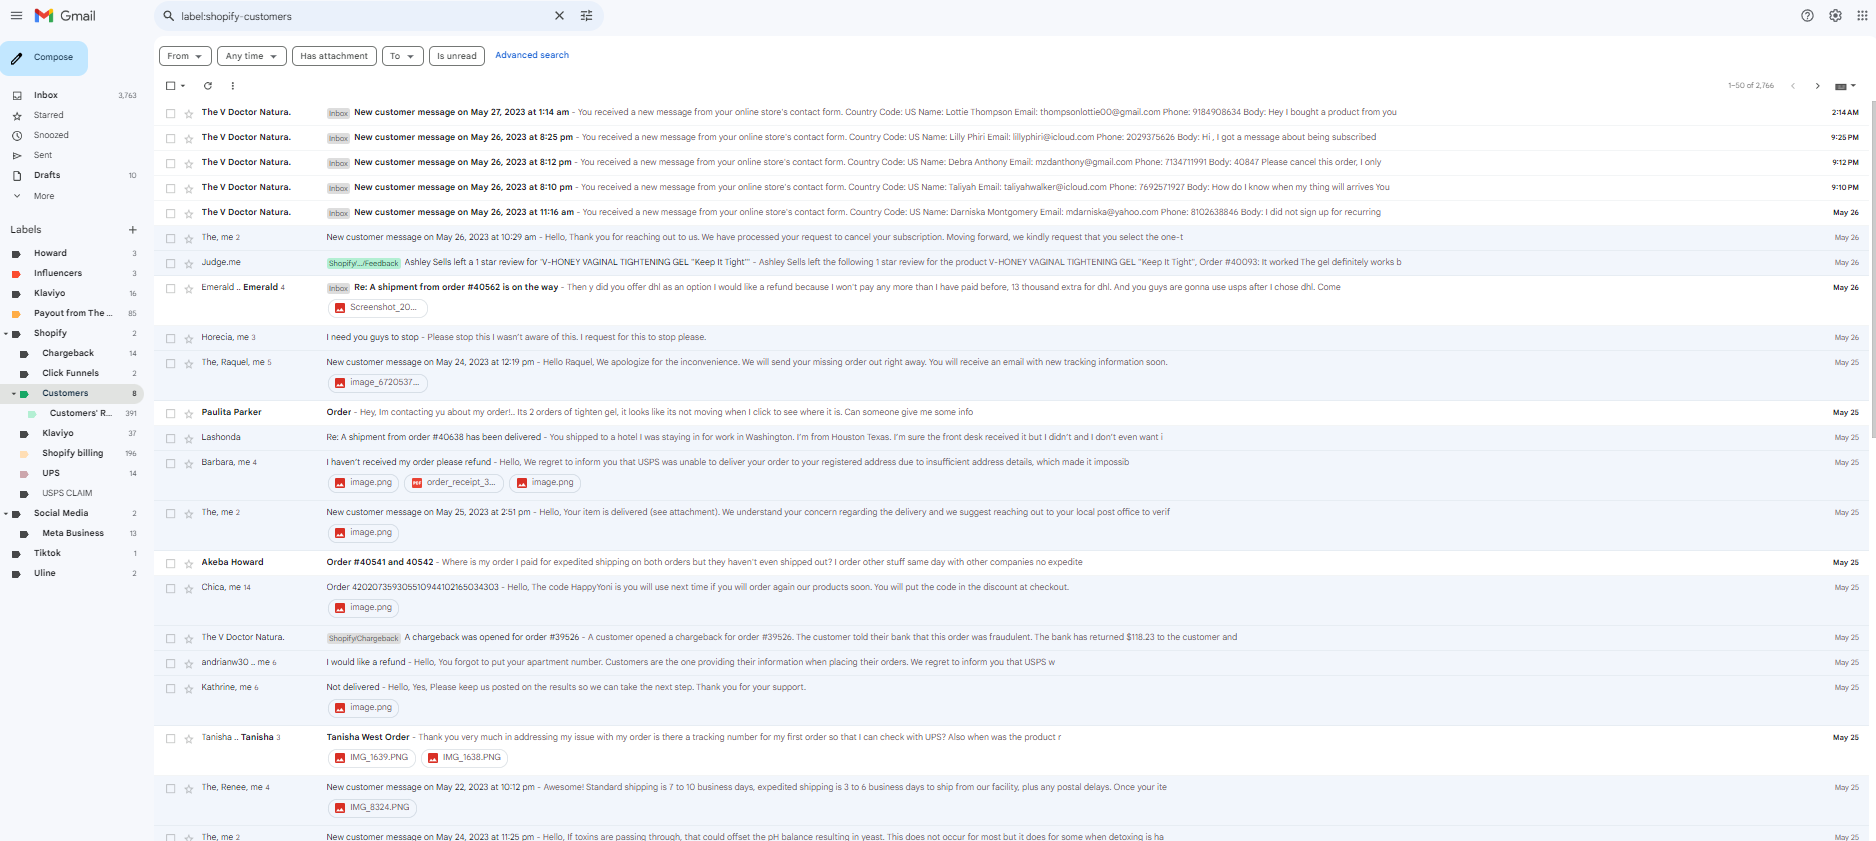Star the Judge.me review email
Screen dimensions: 1876x841
pyautogui.click(x=188, y=263)
